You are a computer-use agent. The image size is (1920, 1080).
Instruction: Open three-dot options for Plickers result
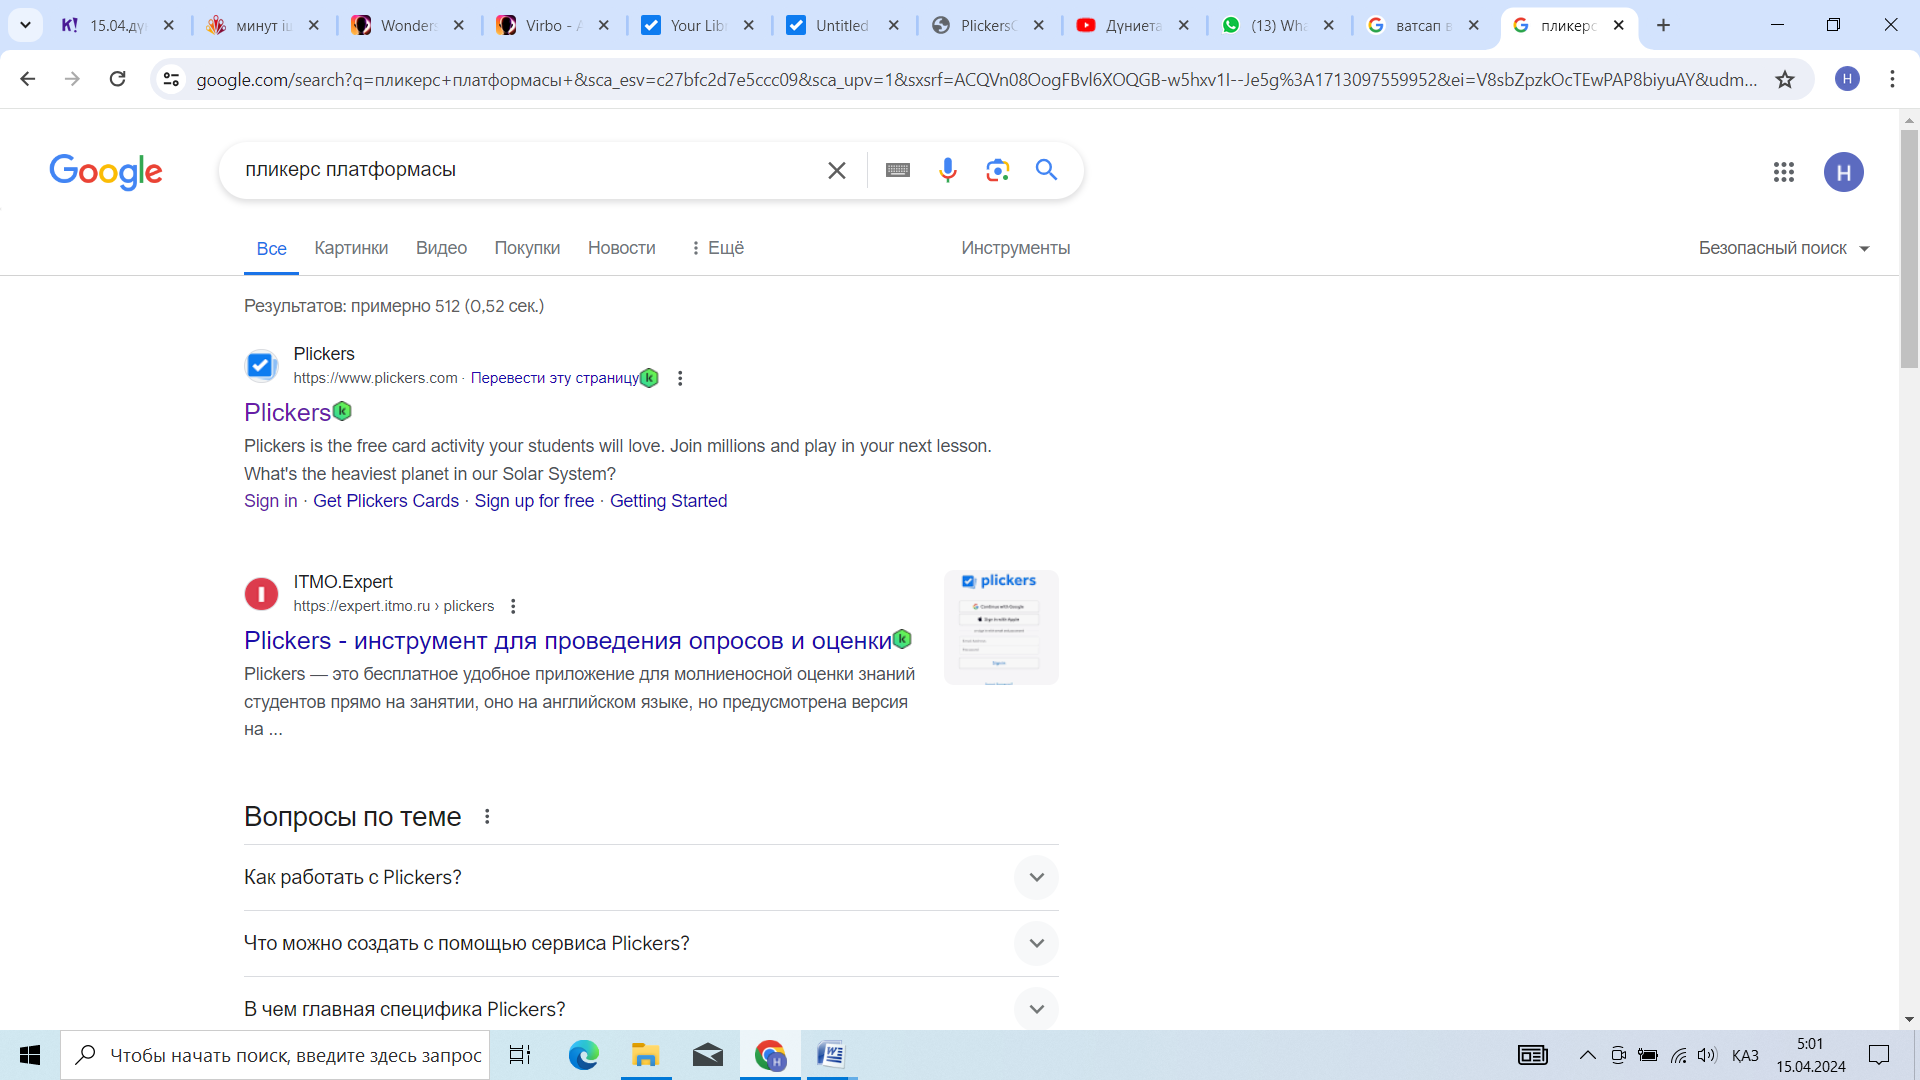[x=680, y=378]
